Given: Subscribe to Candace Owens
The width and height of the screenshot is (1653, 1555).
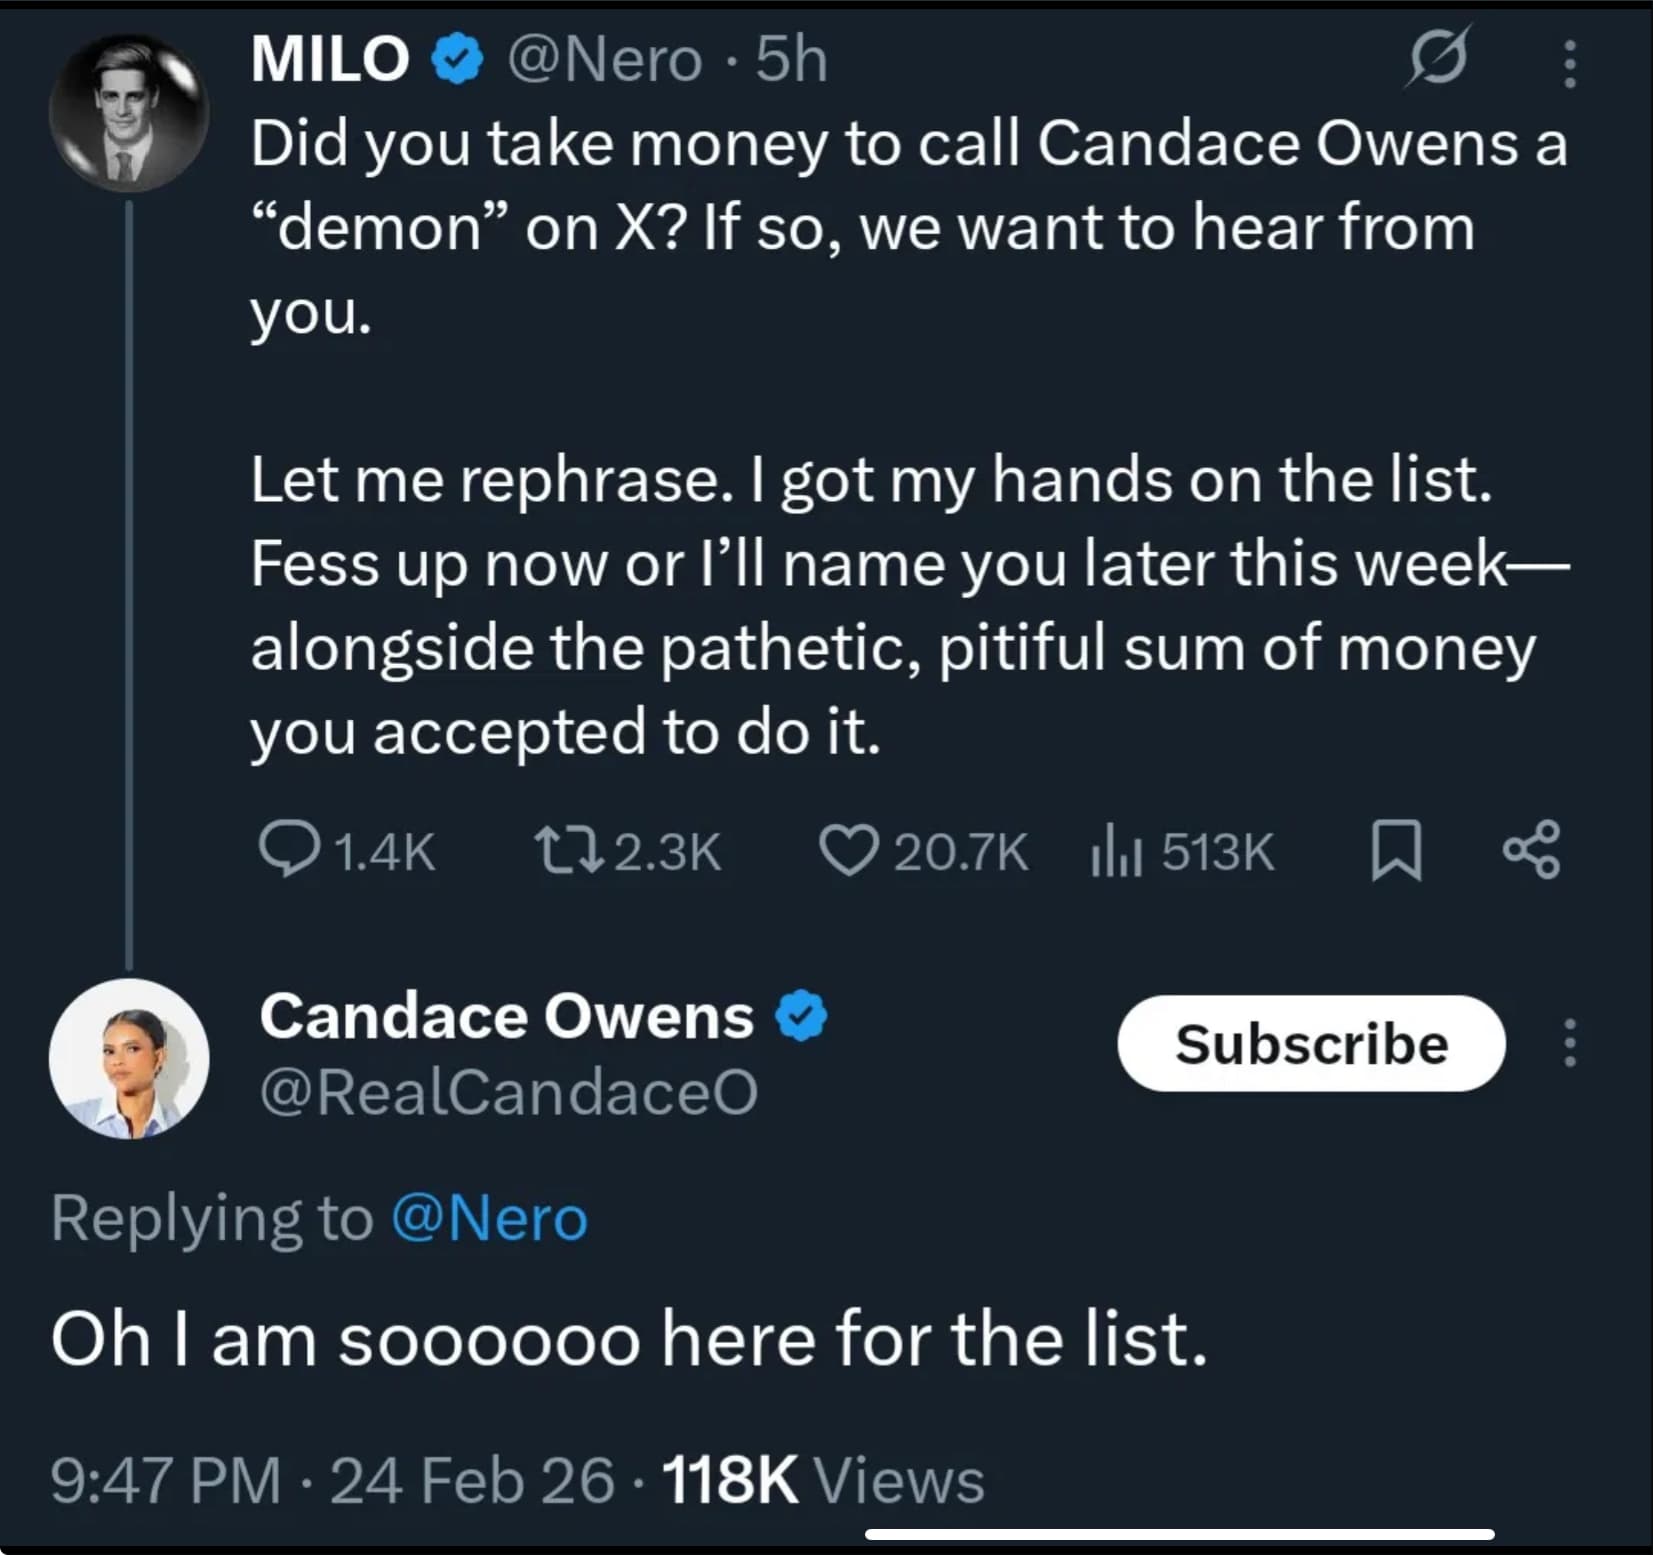Looking at the screenshot, I should tap(1311, 1043).
